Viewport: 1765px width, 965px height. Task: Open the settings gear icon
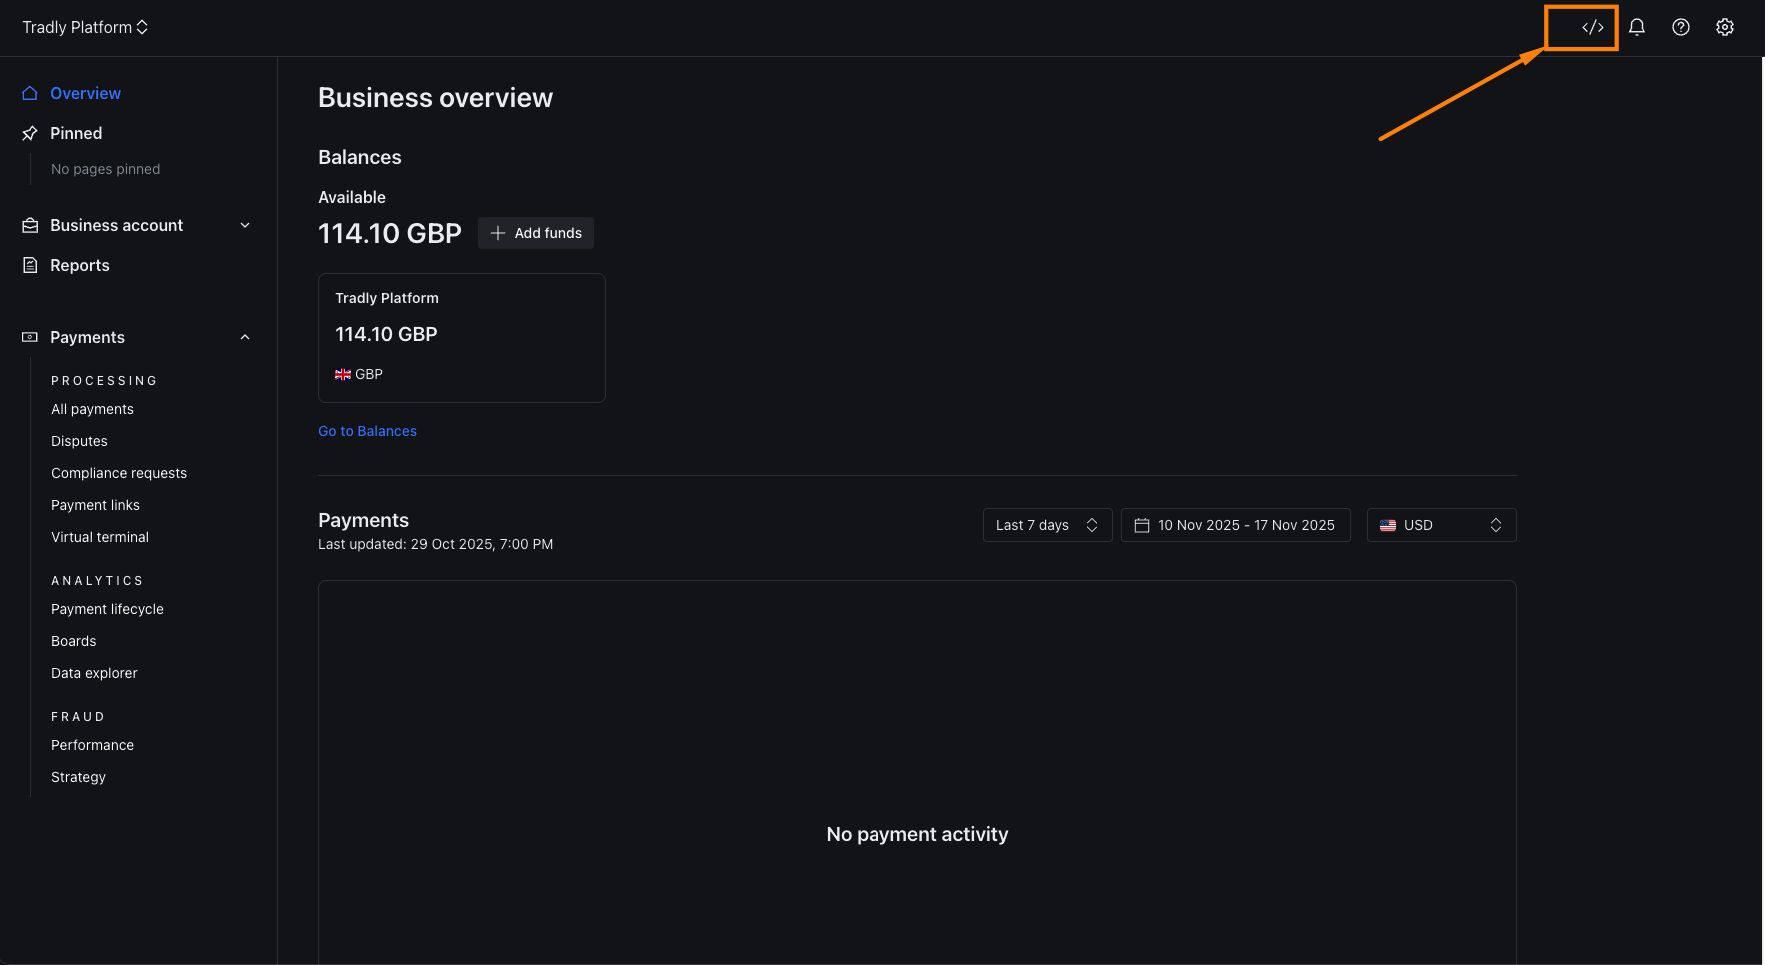pyautogui.click(x=1724, y=27)
